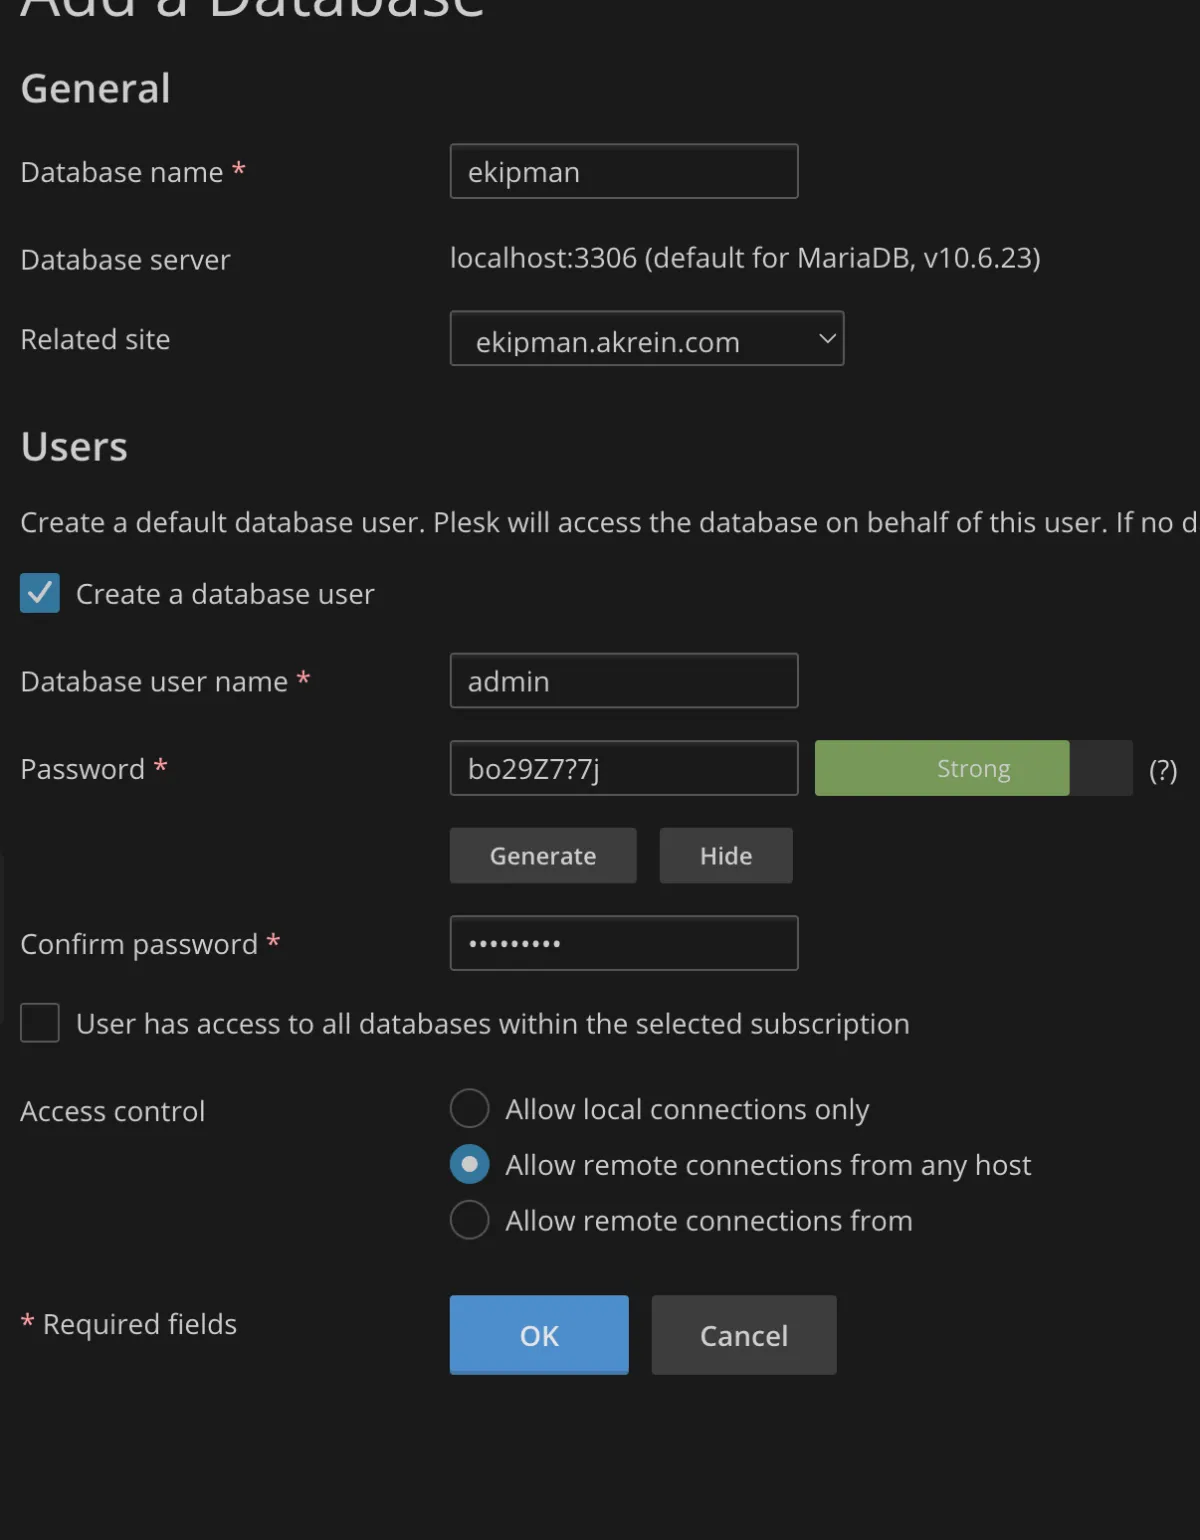Click the password help (?) icon

(1162, 770)
